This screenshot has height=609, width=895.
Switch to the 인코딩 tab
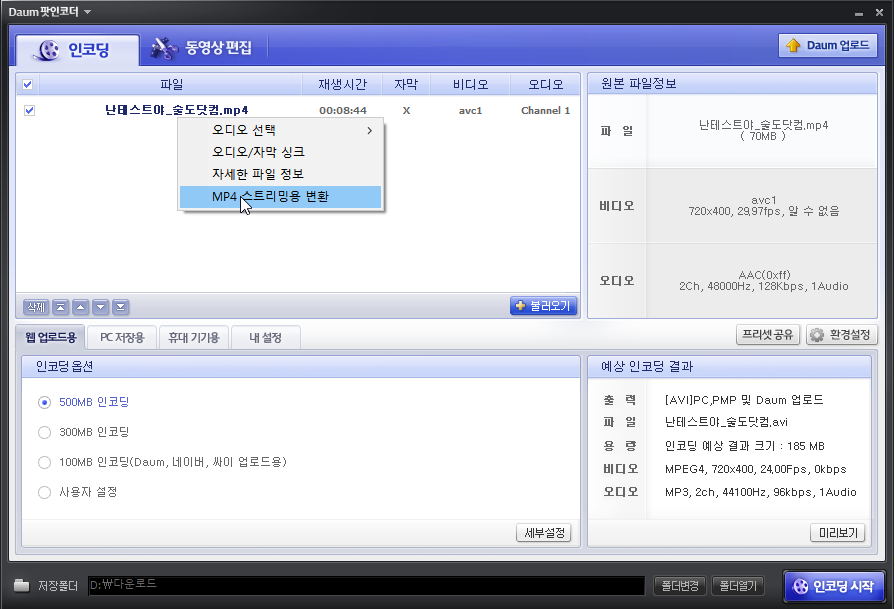click(77, 50)
